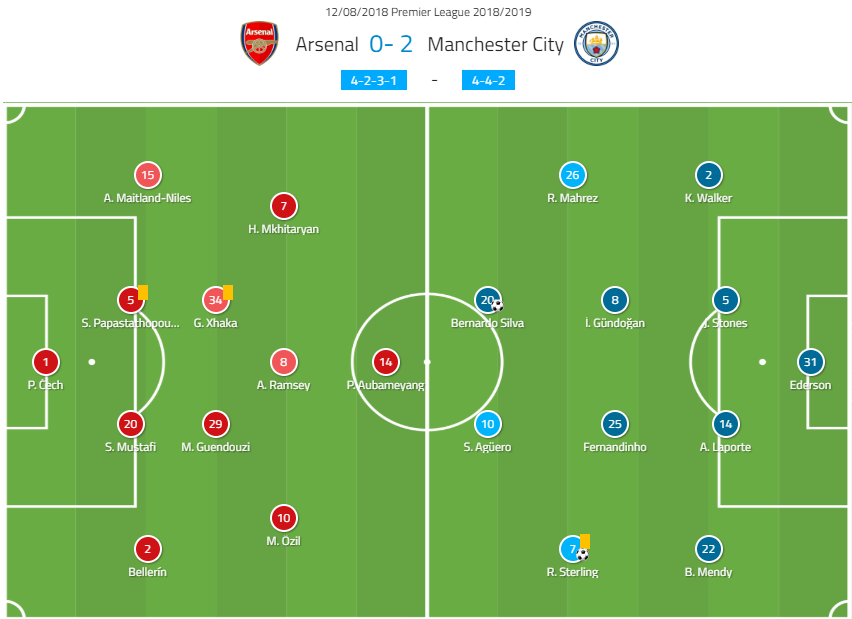Click the yellow card next to Xhaka

pyautogui.click(x=228, y=292)
